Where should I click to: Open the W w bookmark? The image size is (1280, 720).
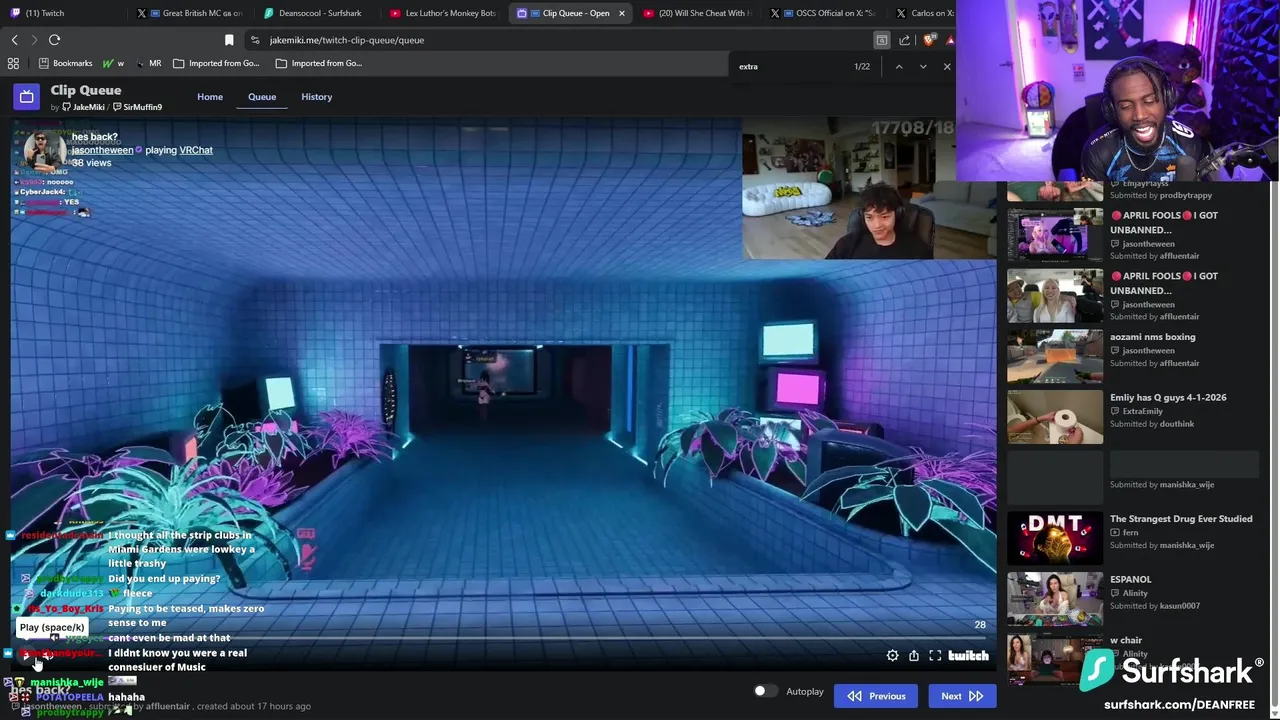pyautogui.click(x=114, y=63)
